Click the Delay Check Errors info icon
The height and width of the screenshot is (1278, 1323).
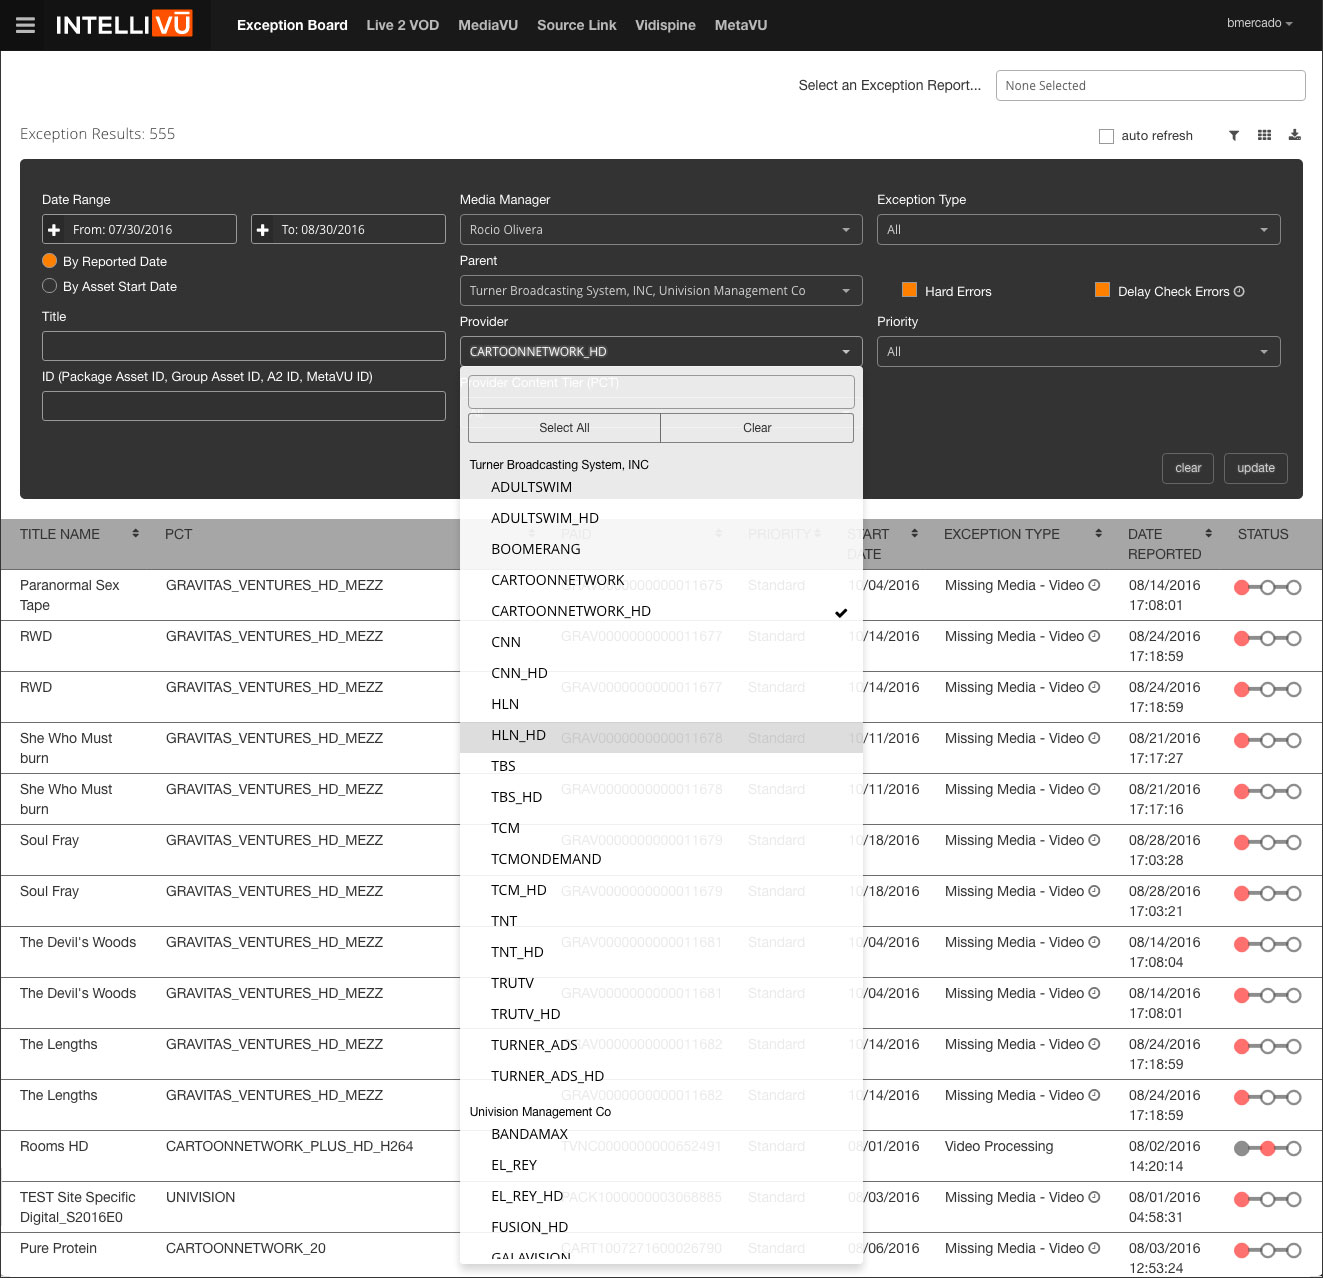[1239, 291]
